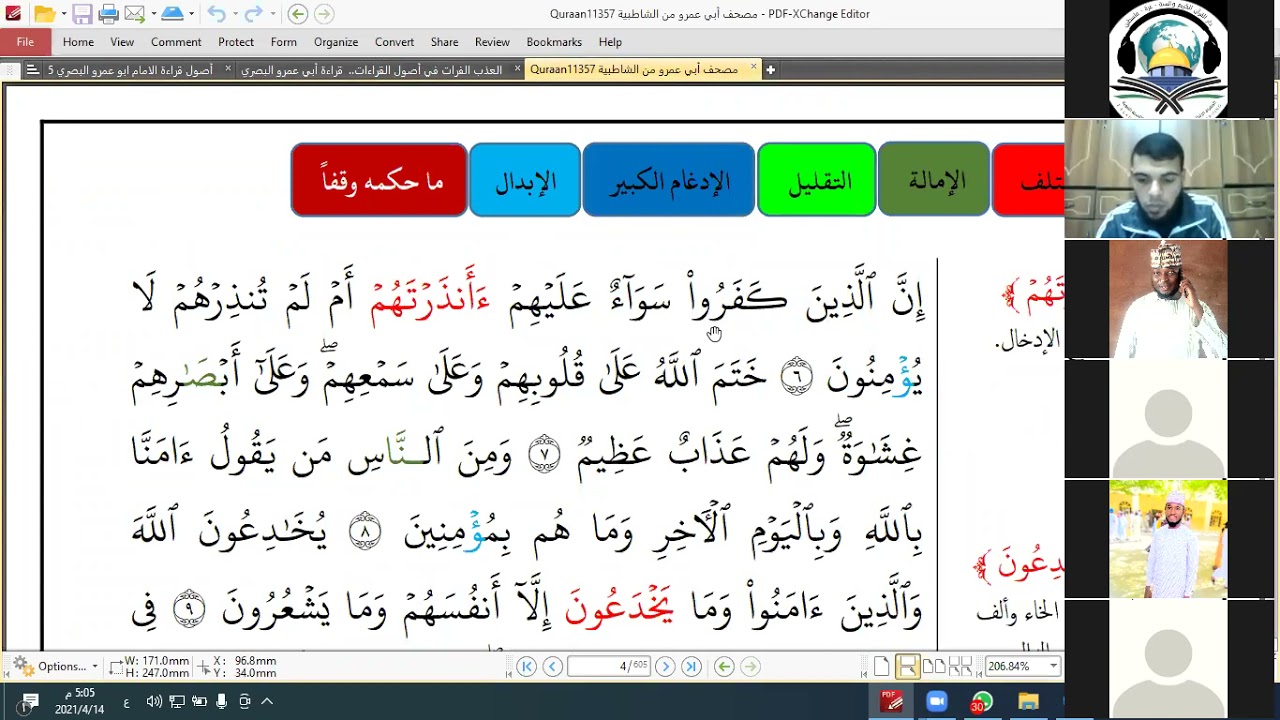
Task: Save the document with the floppy icon
Action: pos(82,14)
